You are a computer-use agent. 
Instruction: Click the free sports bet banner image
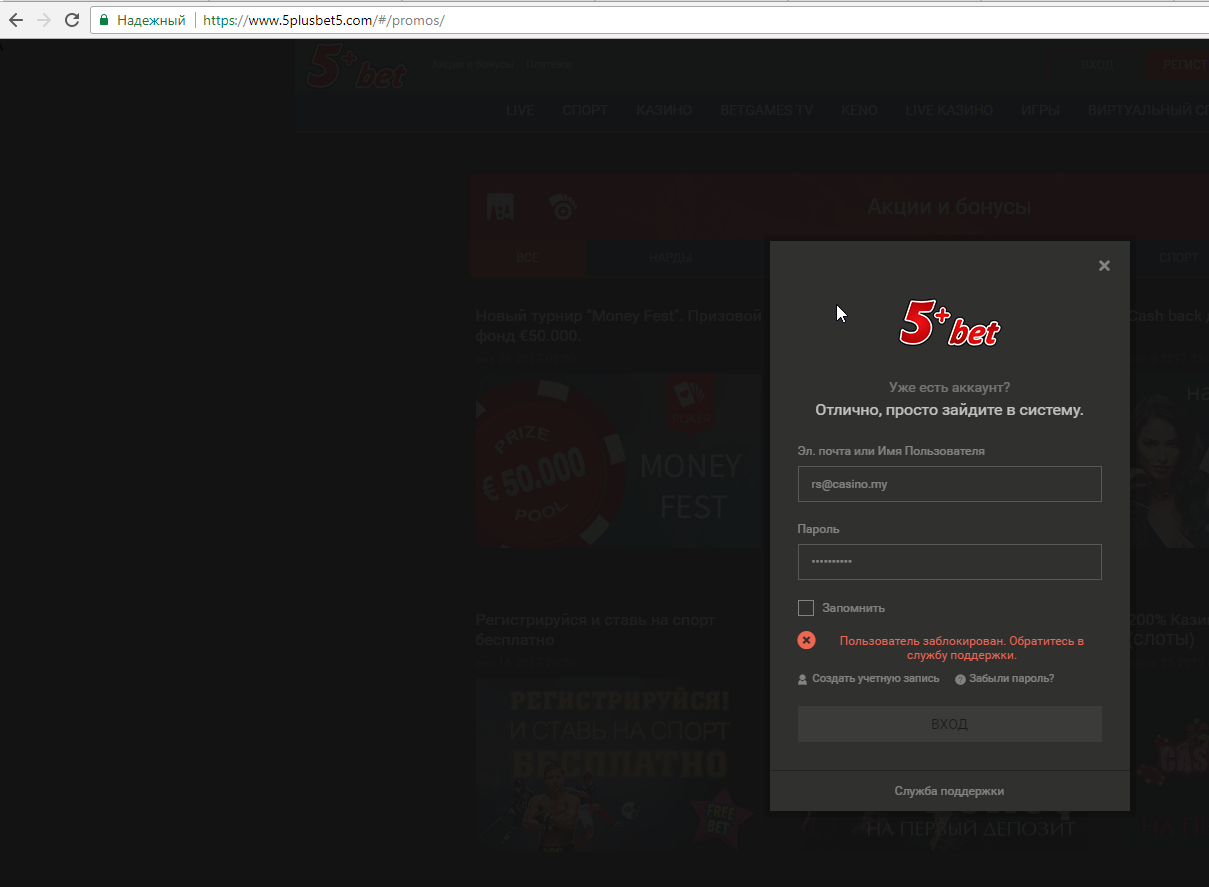click(x=619, y=765)
